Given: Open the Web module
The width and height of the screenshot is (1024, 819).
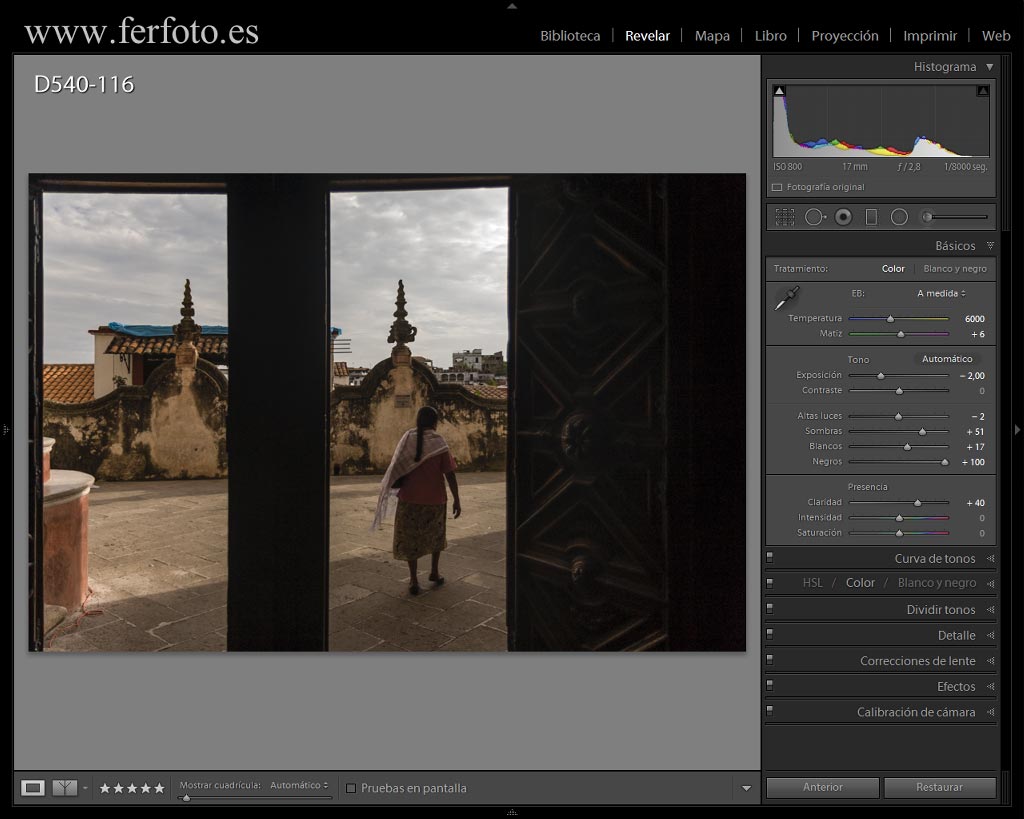Looking at the screenshot, I should coord(996,36).
